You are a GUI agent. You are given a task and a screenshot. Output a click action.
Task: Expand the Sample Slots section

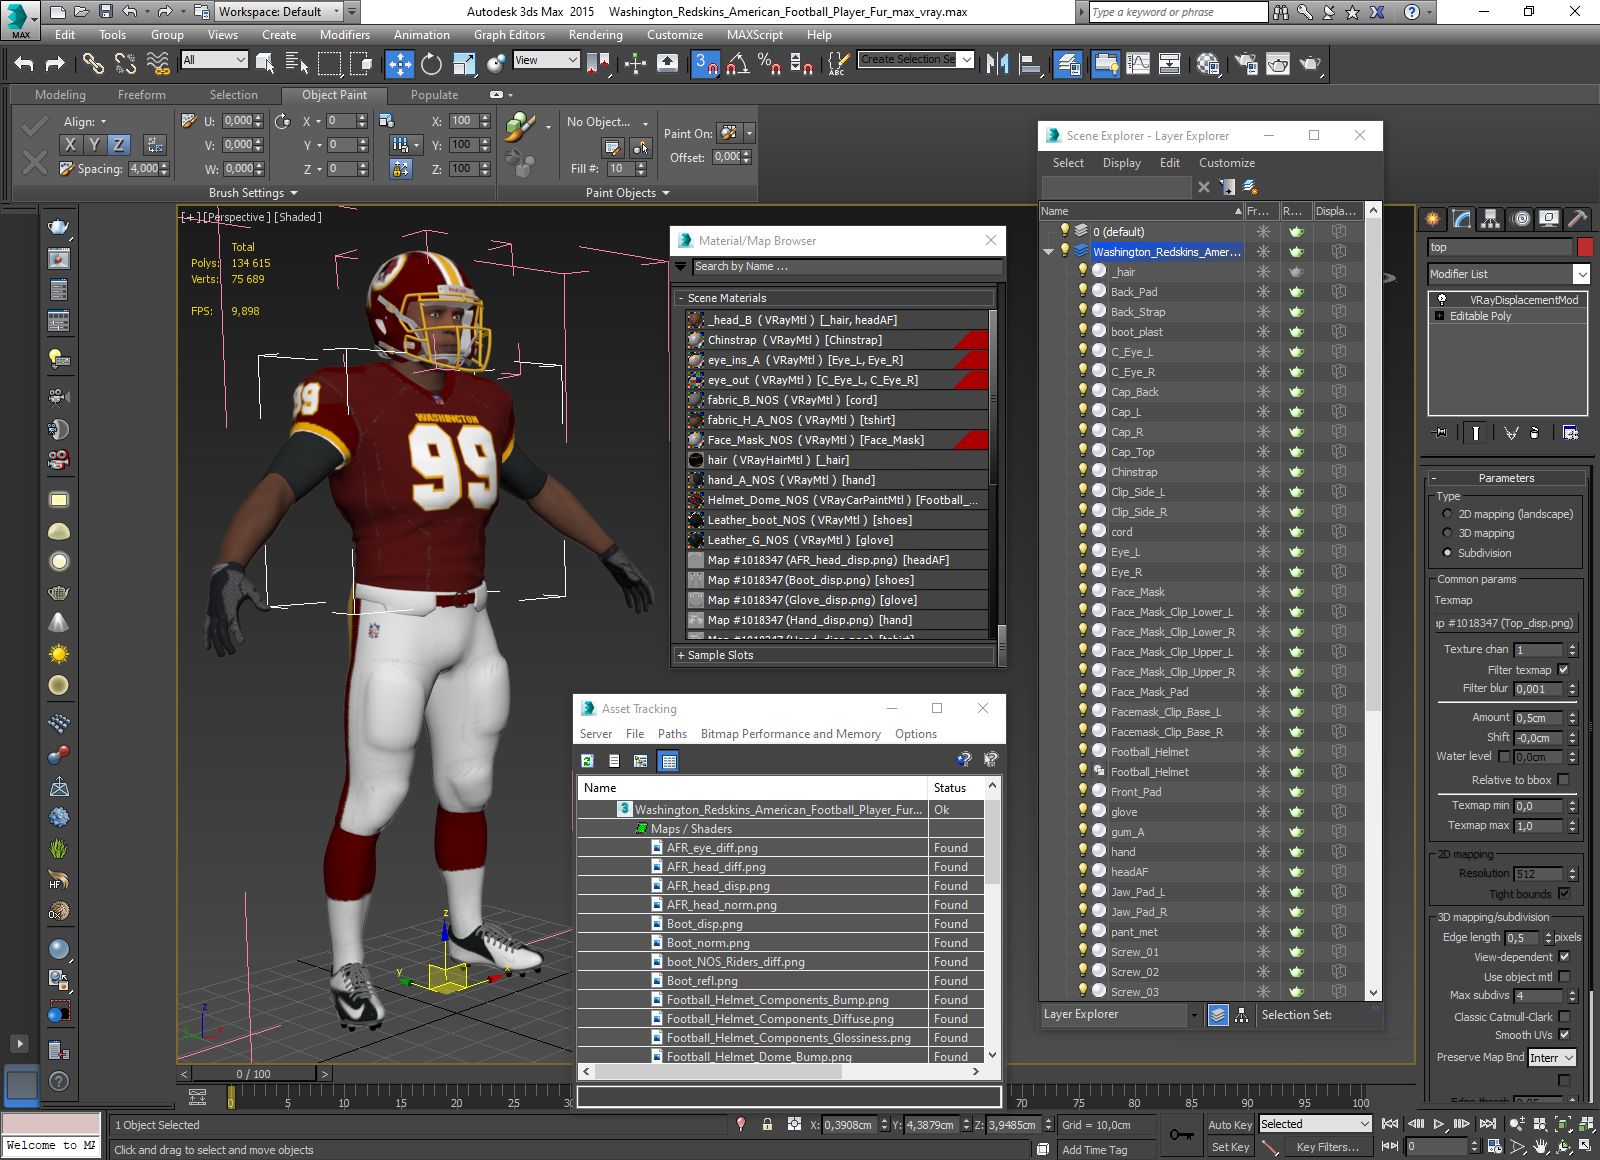tap(681, 655)
